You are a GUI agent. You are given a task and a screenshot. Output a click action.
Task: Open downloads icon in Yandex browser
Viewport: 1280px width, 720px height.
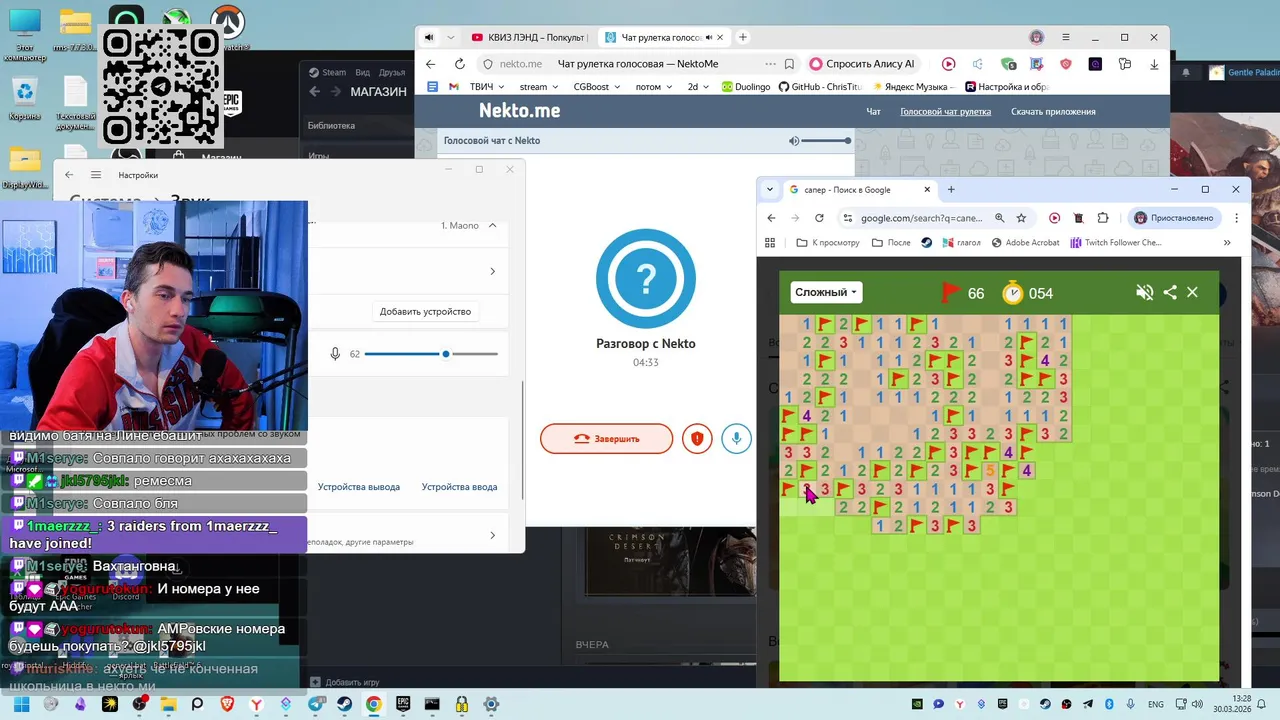coord(1154,64)
